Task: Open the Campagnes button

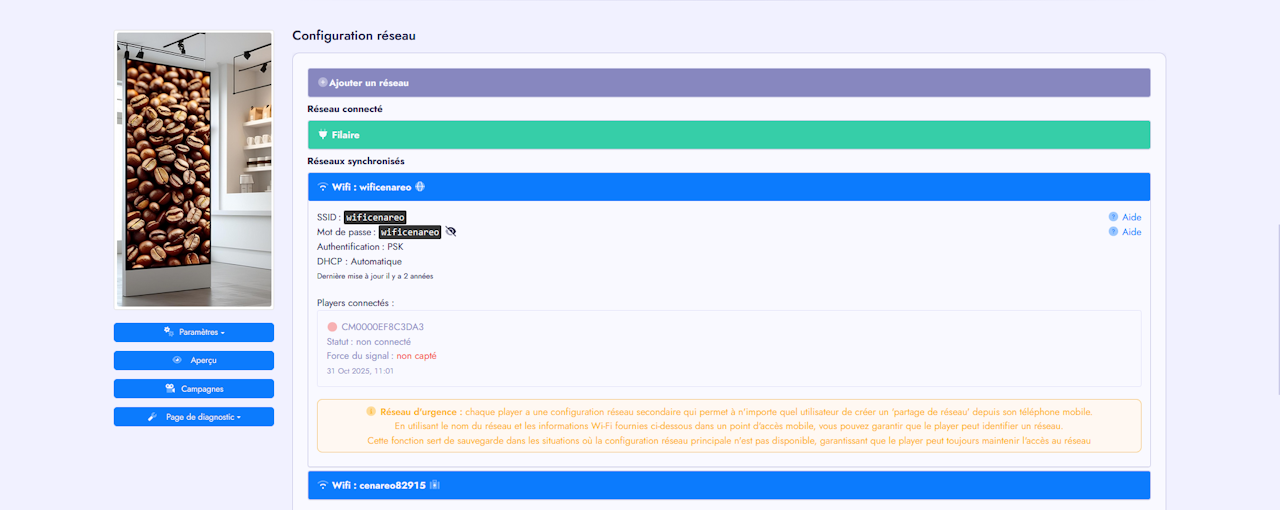Action: pyautogui.click(x=194, y=388)
